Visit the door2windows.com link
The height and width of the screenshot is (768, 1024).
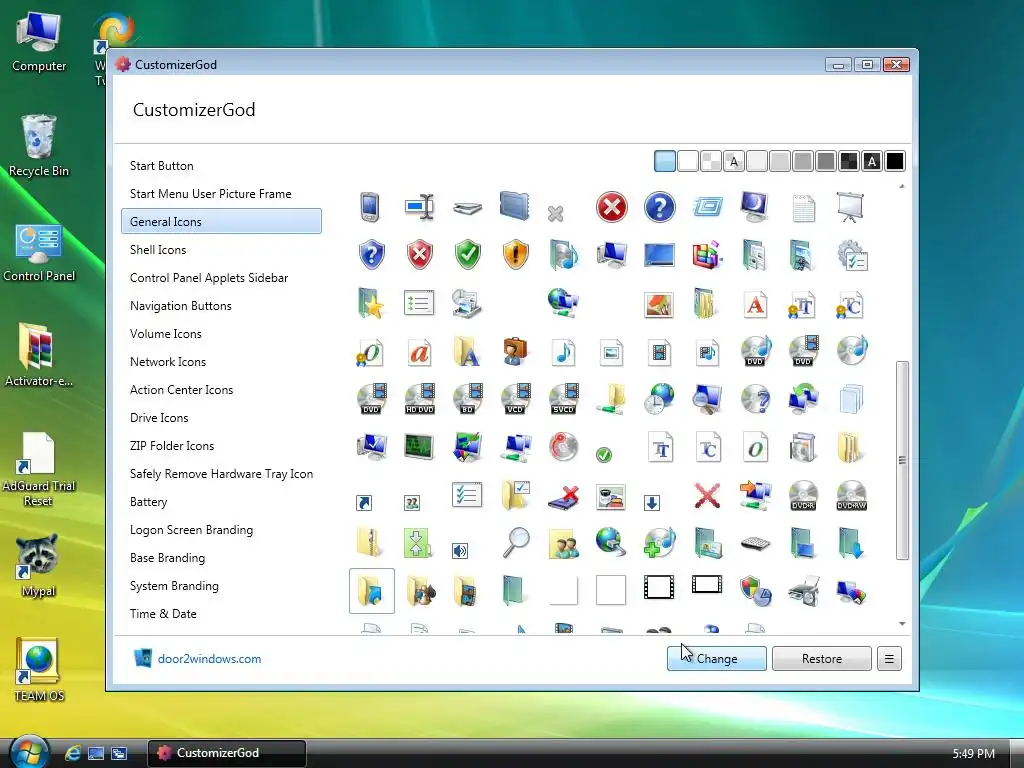click(210, 659)
